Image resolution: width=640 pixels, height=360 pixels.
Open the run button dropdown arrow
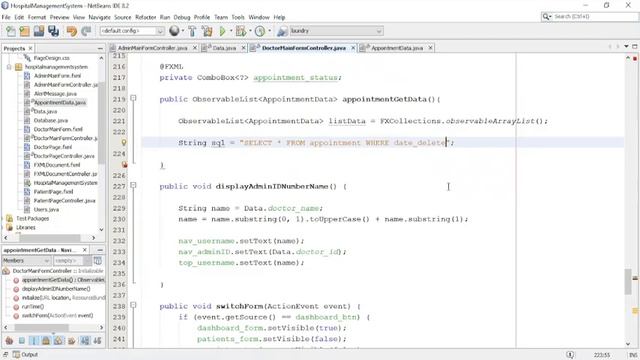231,31
